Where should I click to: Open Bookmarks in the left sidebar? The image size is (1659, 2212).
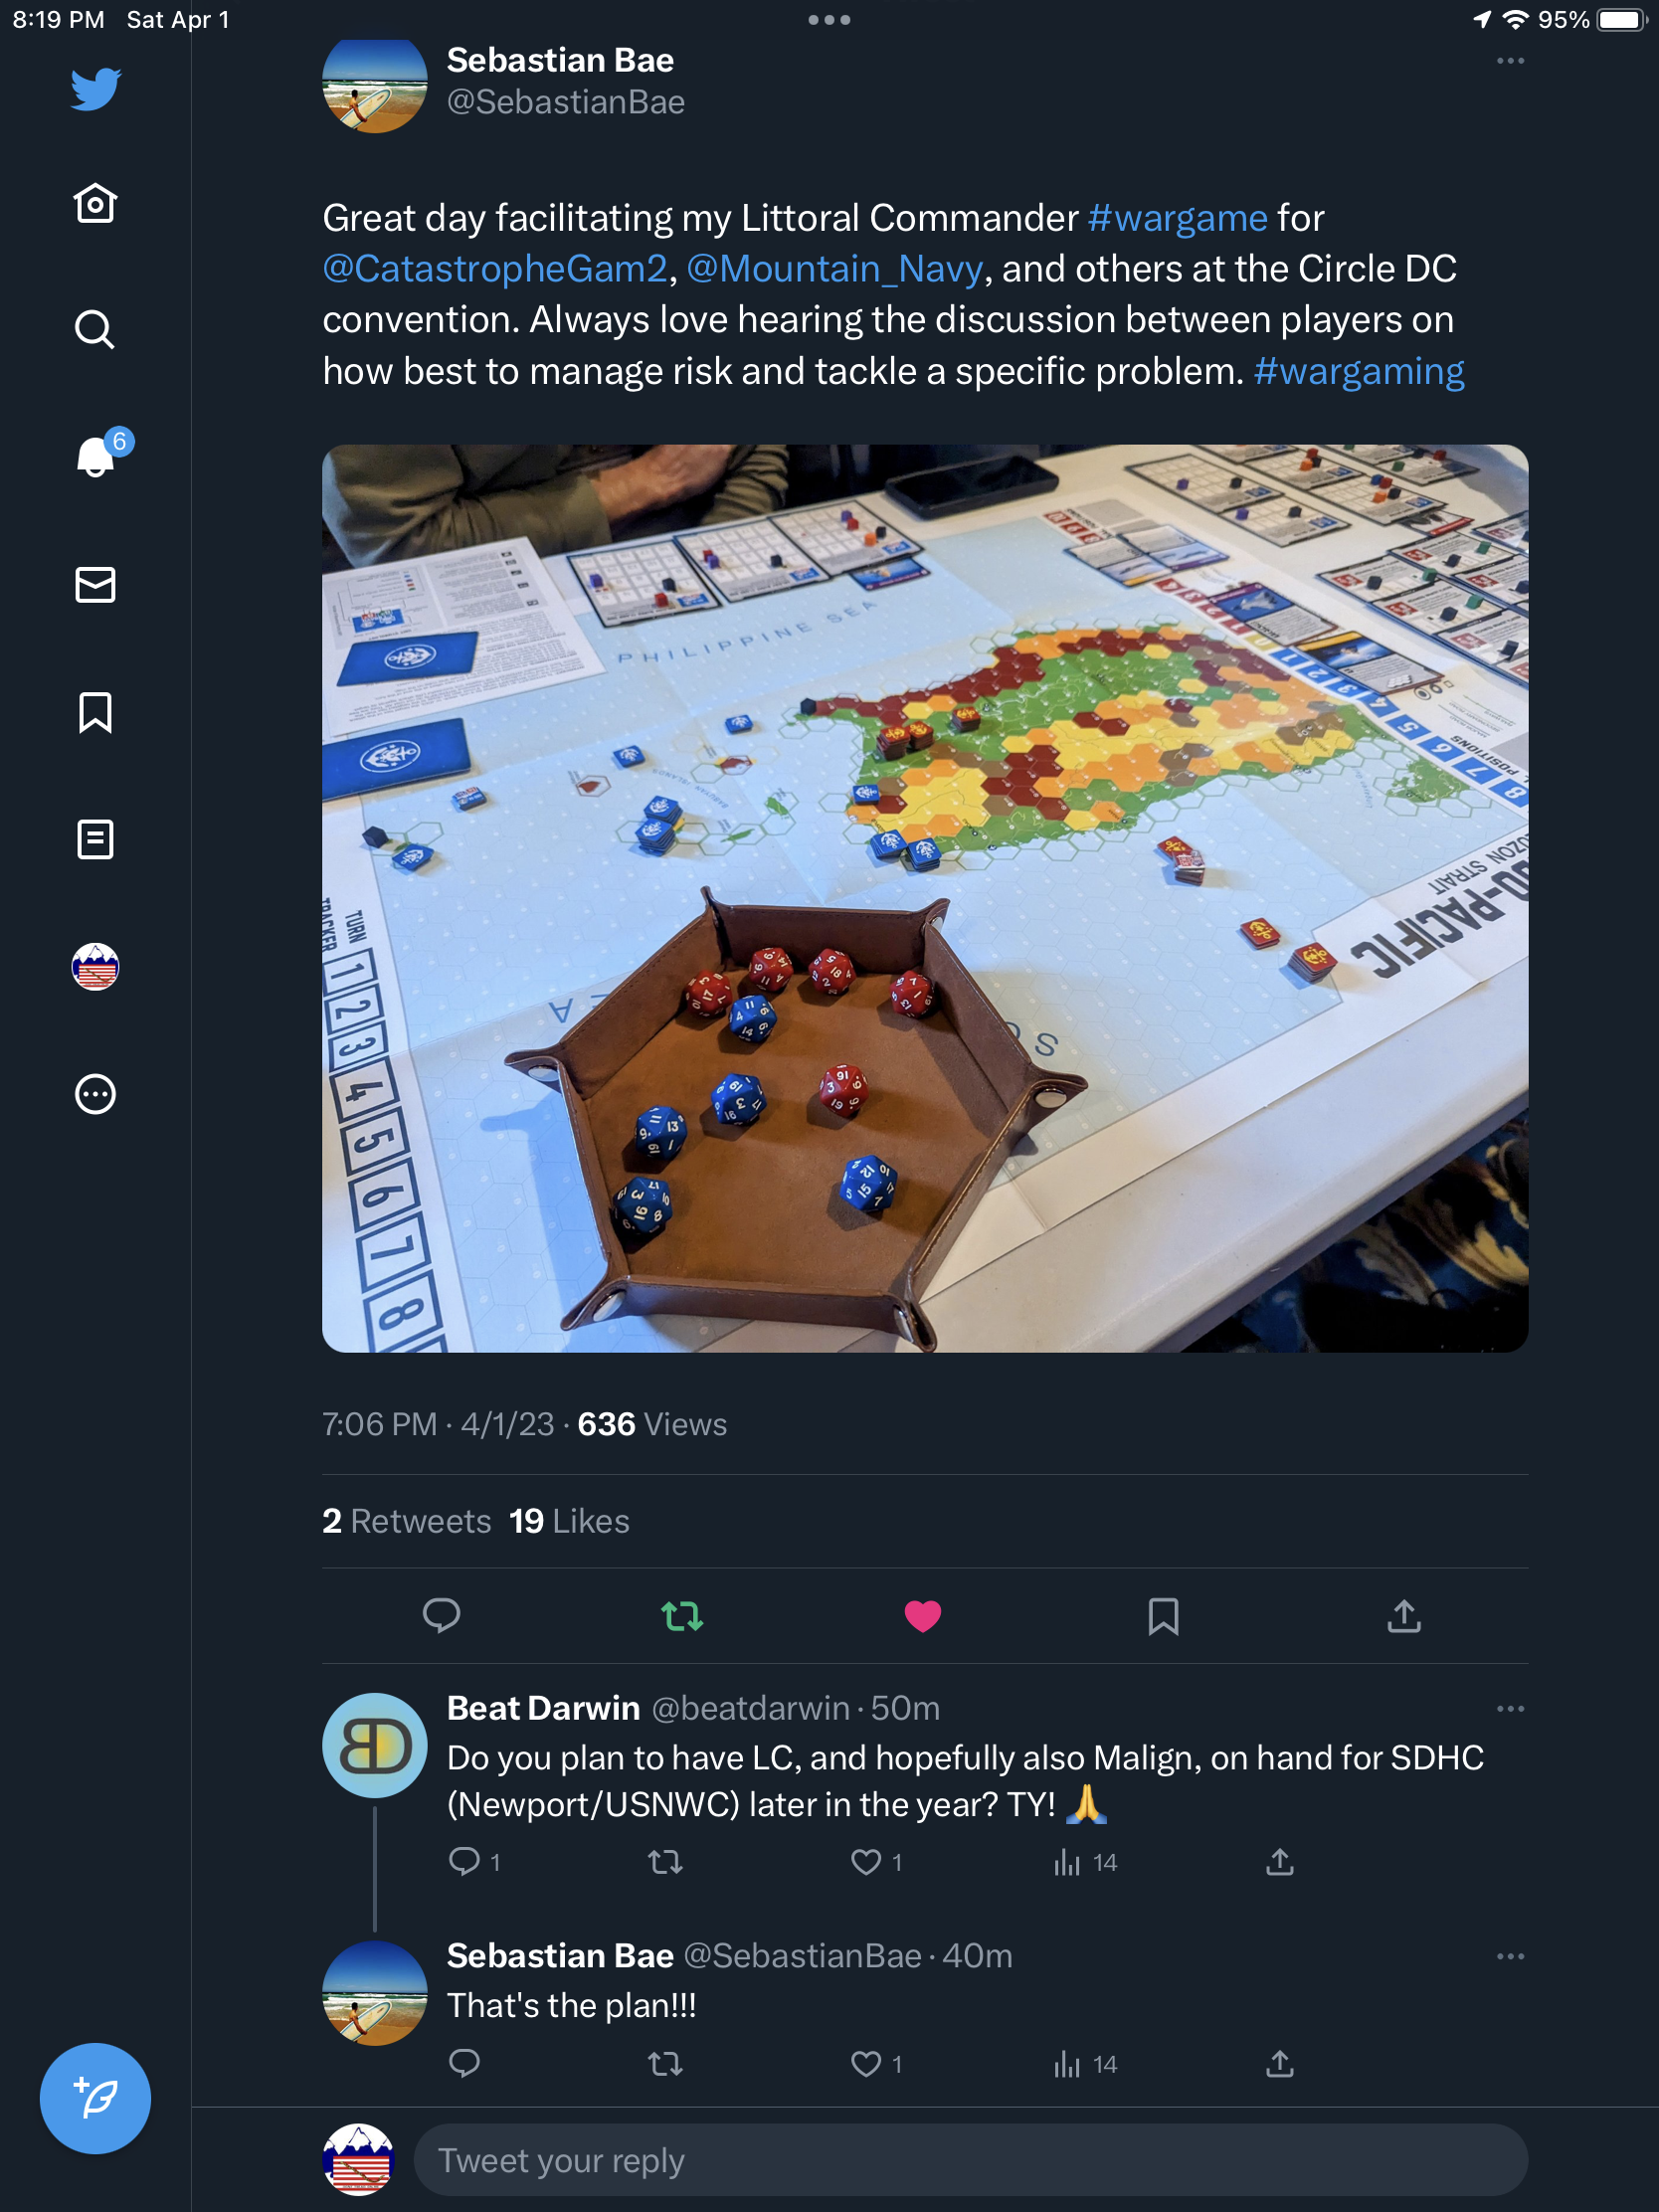pyautogui.click(x=95, y=713)
